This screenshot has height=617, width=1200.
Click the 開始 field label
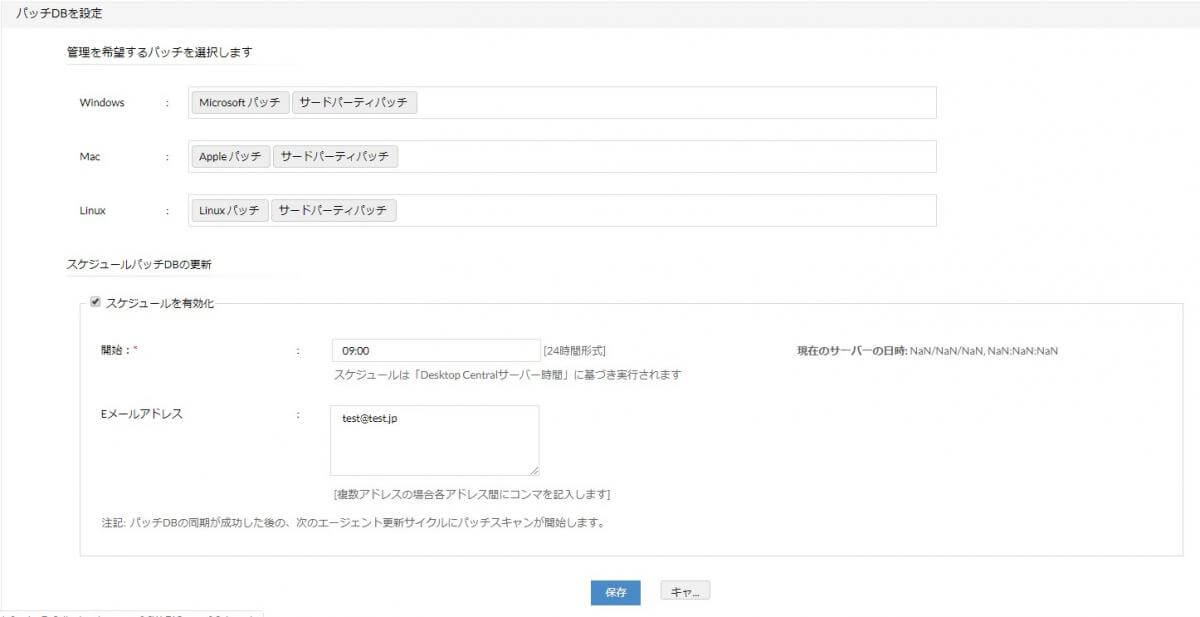119,351
